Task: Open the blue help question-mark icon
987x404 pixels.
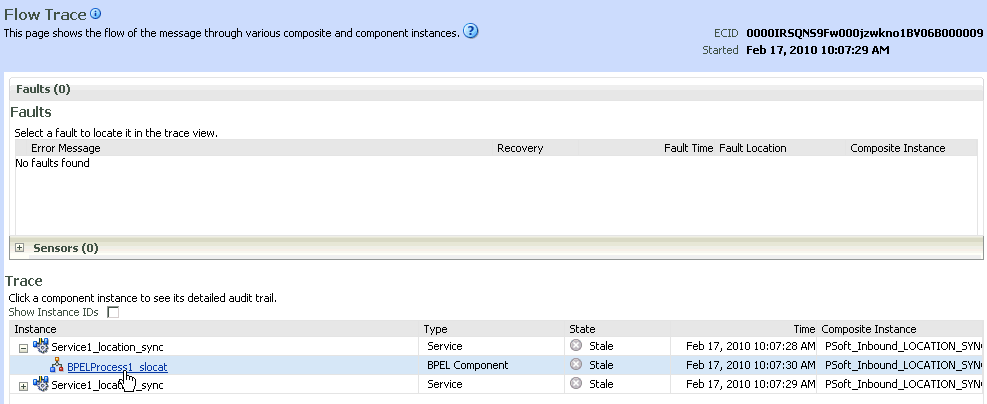Action: pyautogui.click(x=470, y=31)
